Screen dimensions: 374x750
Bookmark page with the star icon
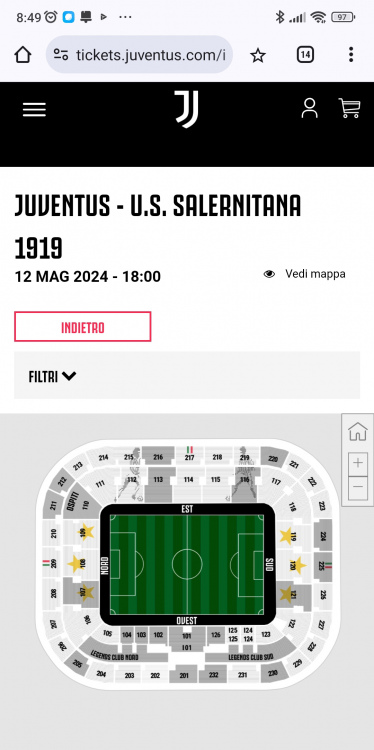(258, 55)
